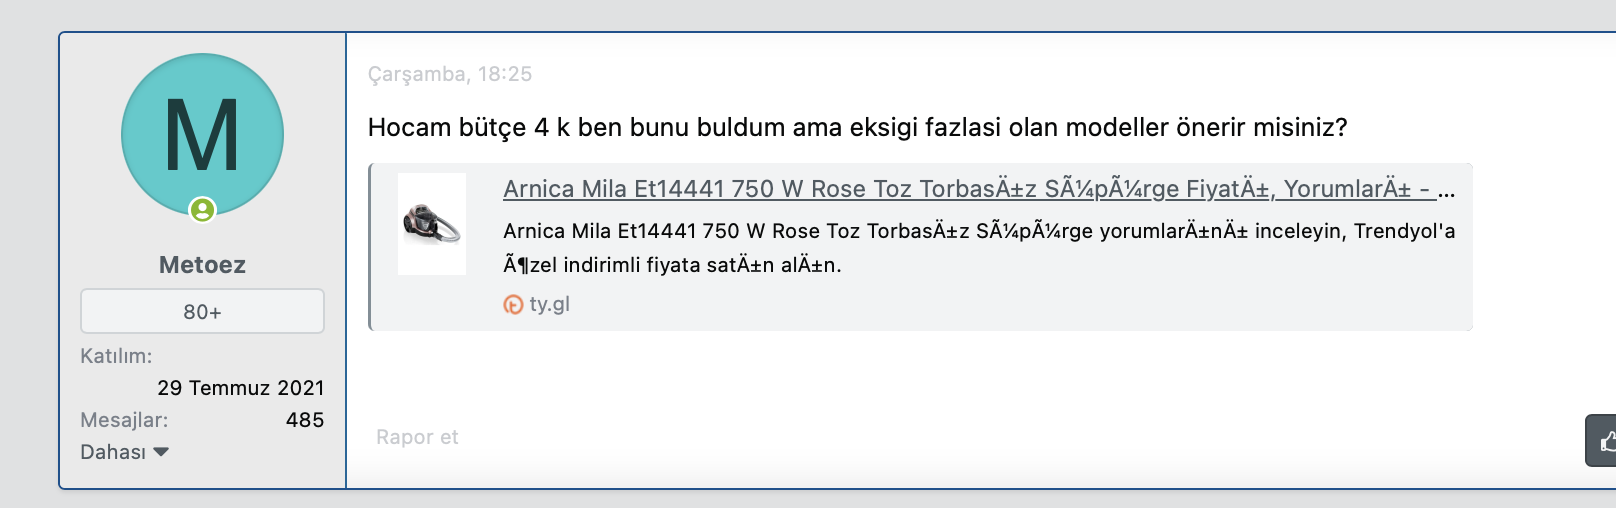Open the vacuum cleaner product thumbnail

[432, 224]
